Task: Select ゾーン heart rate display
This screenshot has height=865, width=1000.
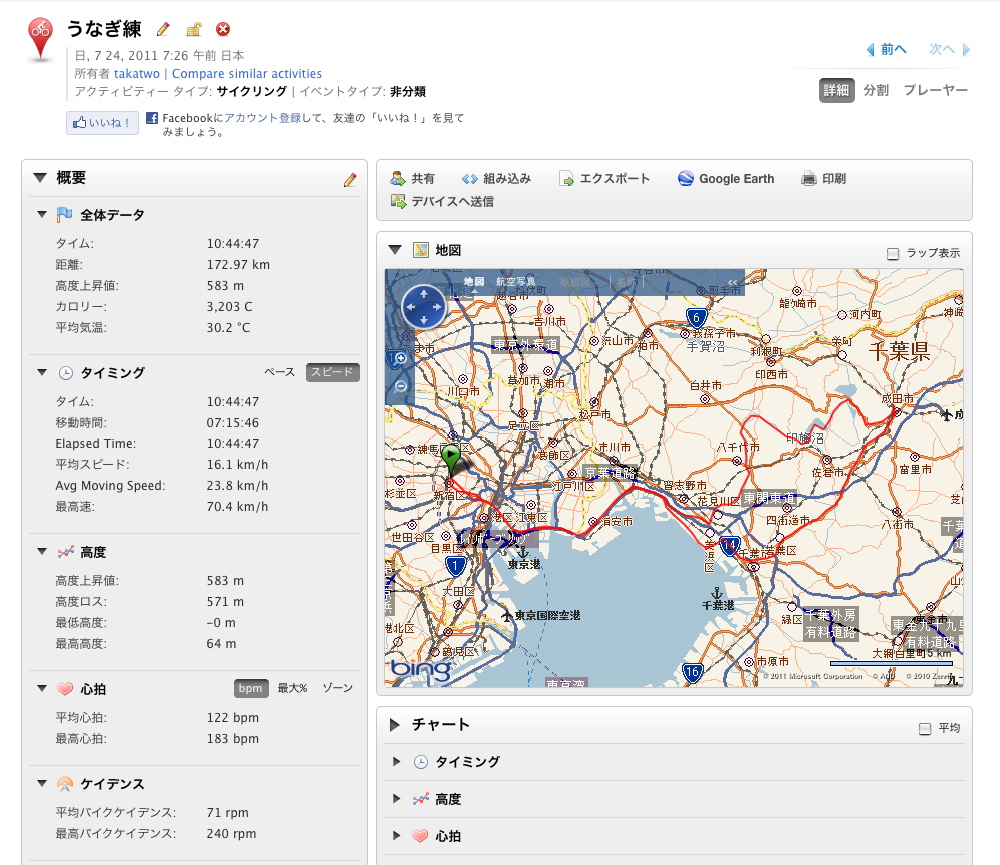Action: coord(337,688)
